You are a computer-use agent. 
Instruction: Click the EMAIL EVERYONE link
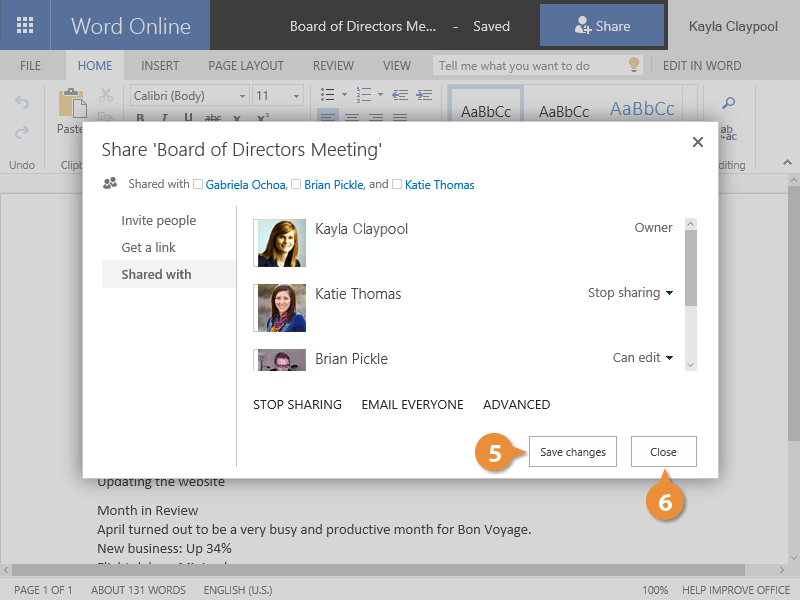click(x=412, y=405)
